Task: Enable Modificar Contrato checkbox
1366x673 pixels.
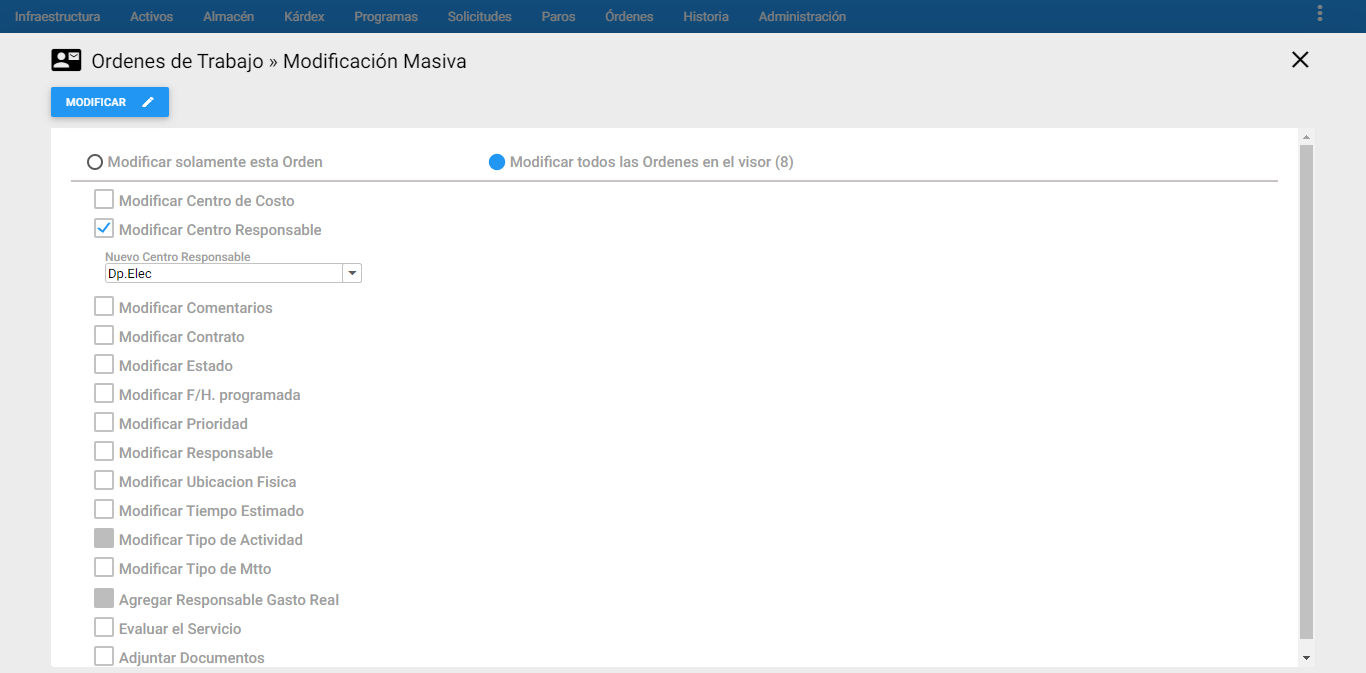Action: tap(104, 335)
